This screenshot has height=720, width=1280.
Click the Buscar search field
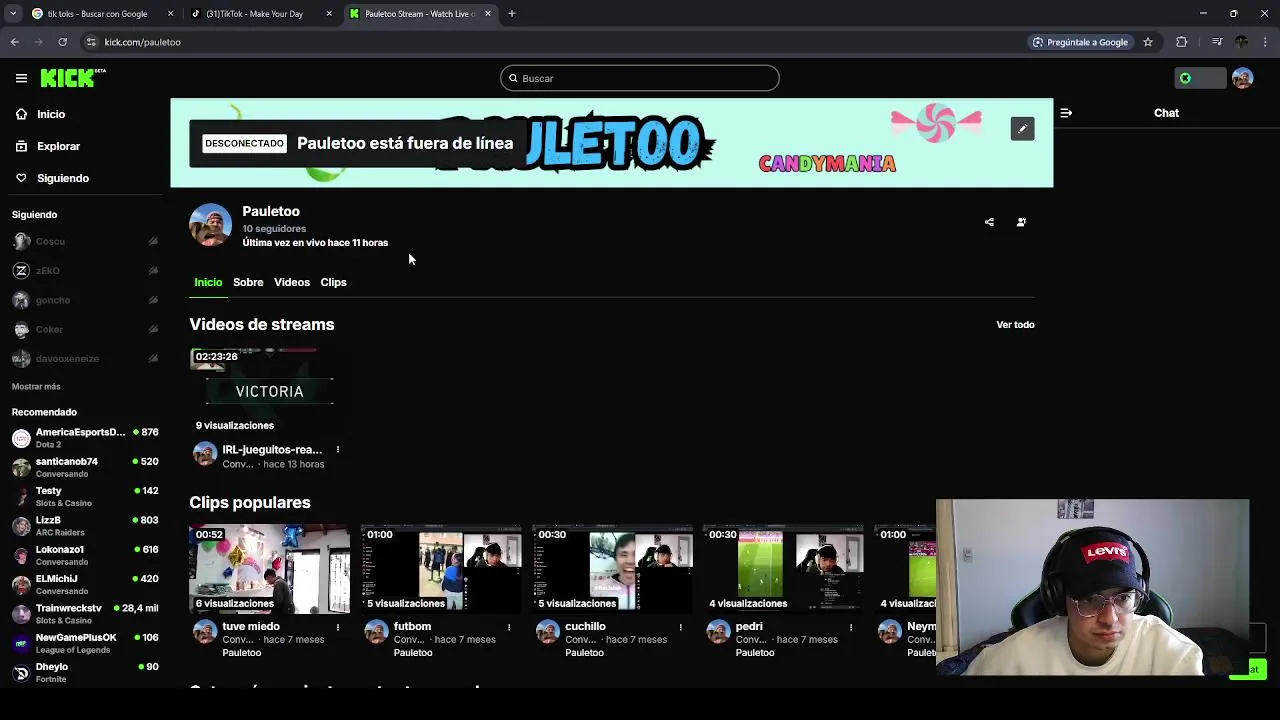click(x=640, y=78)
